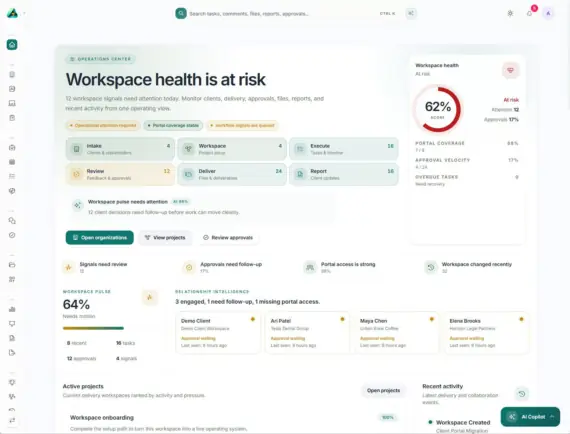Click Review approvals button
Screen dimensions: 570x434
(228, 238)
